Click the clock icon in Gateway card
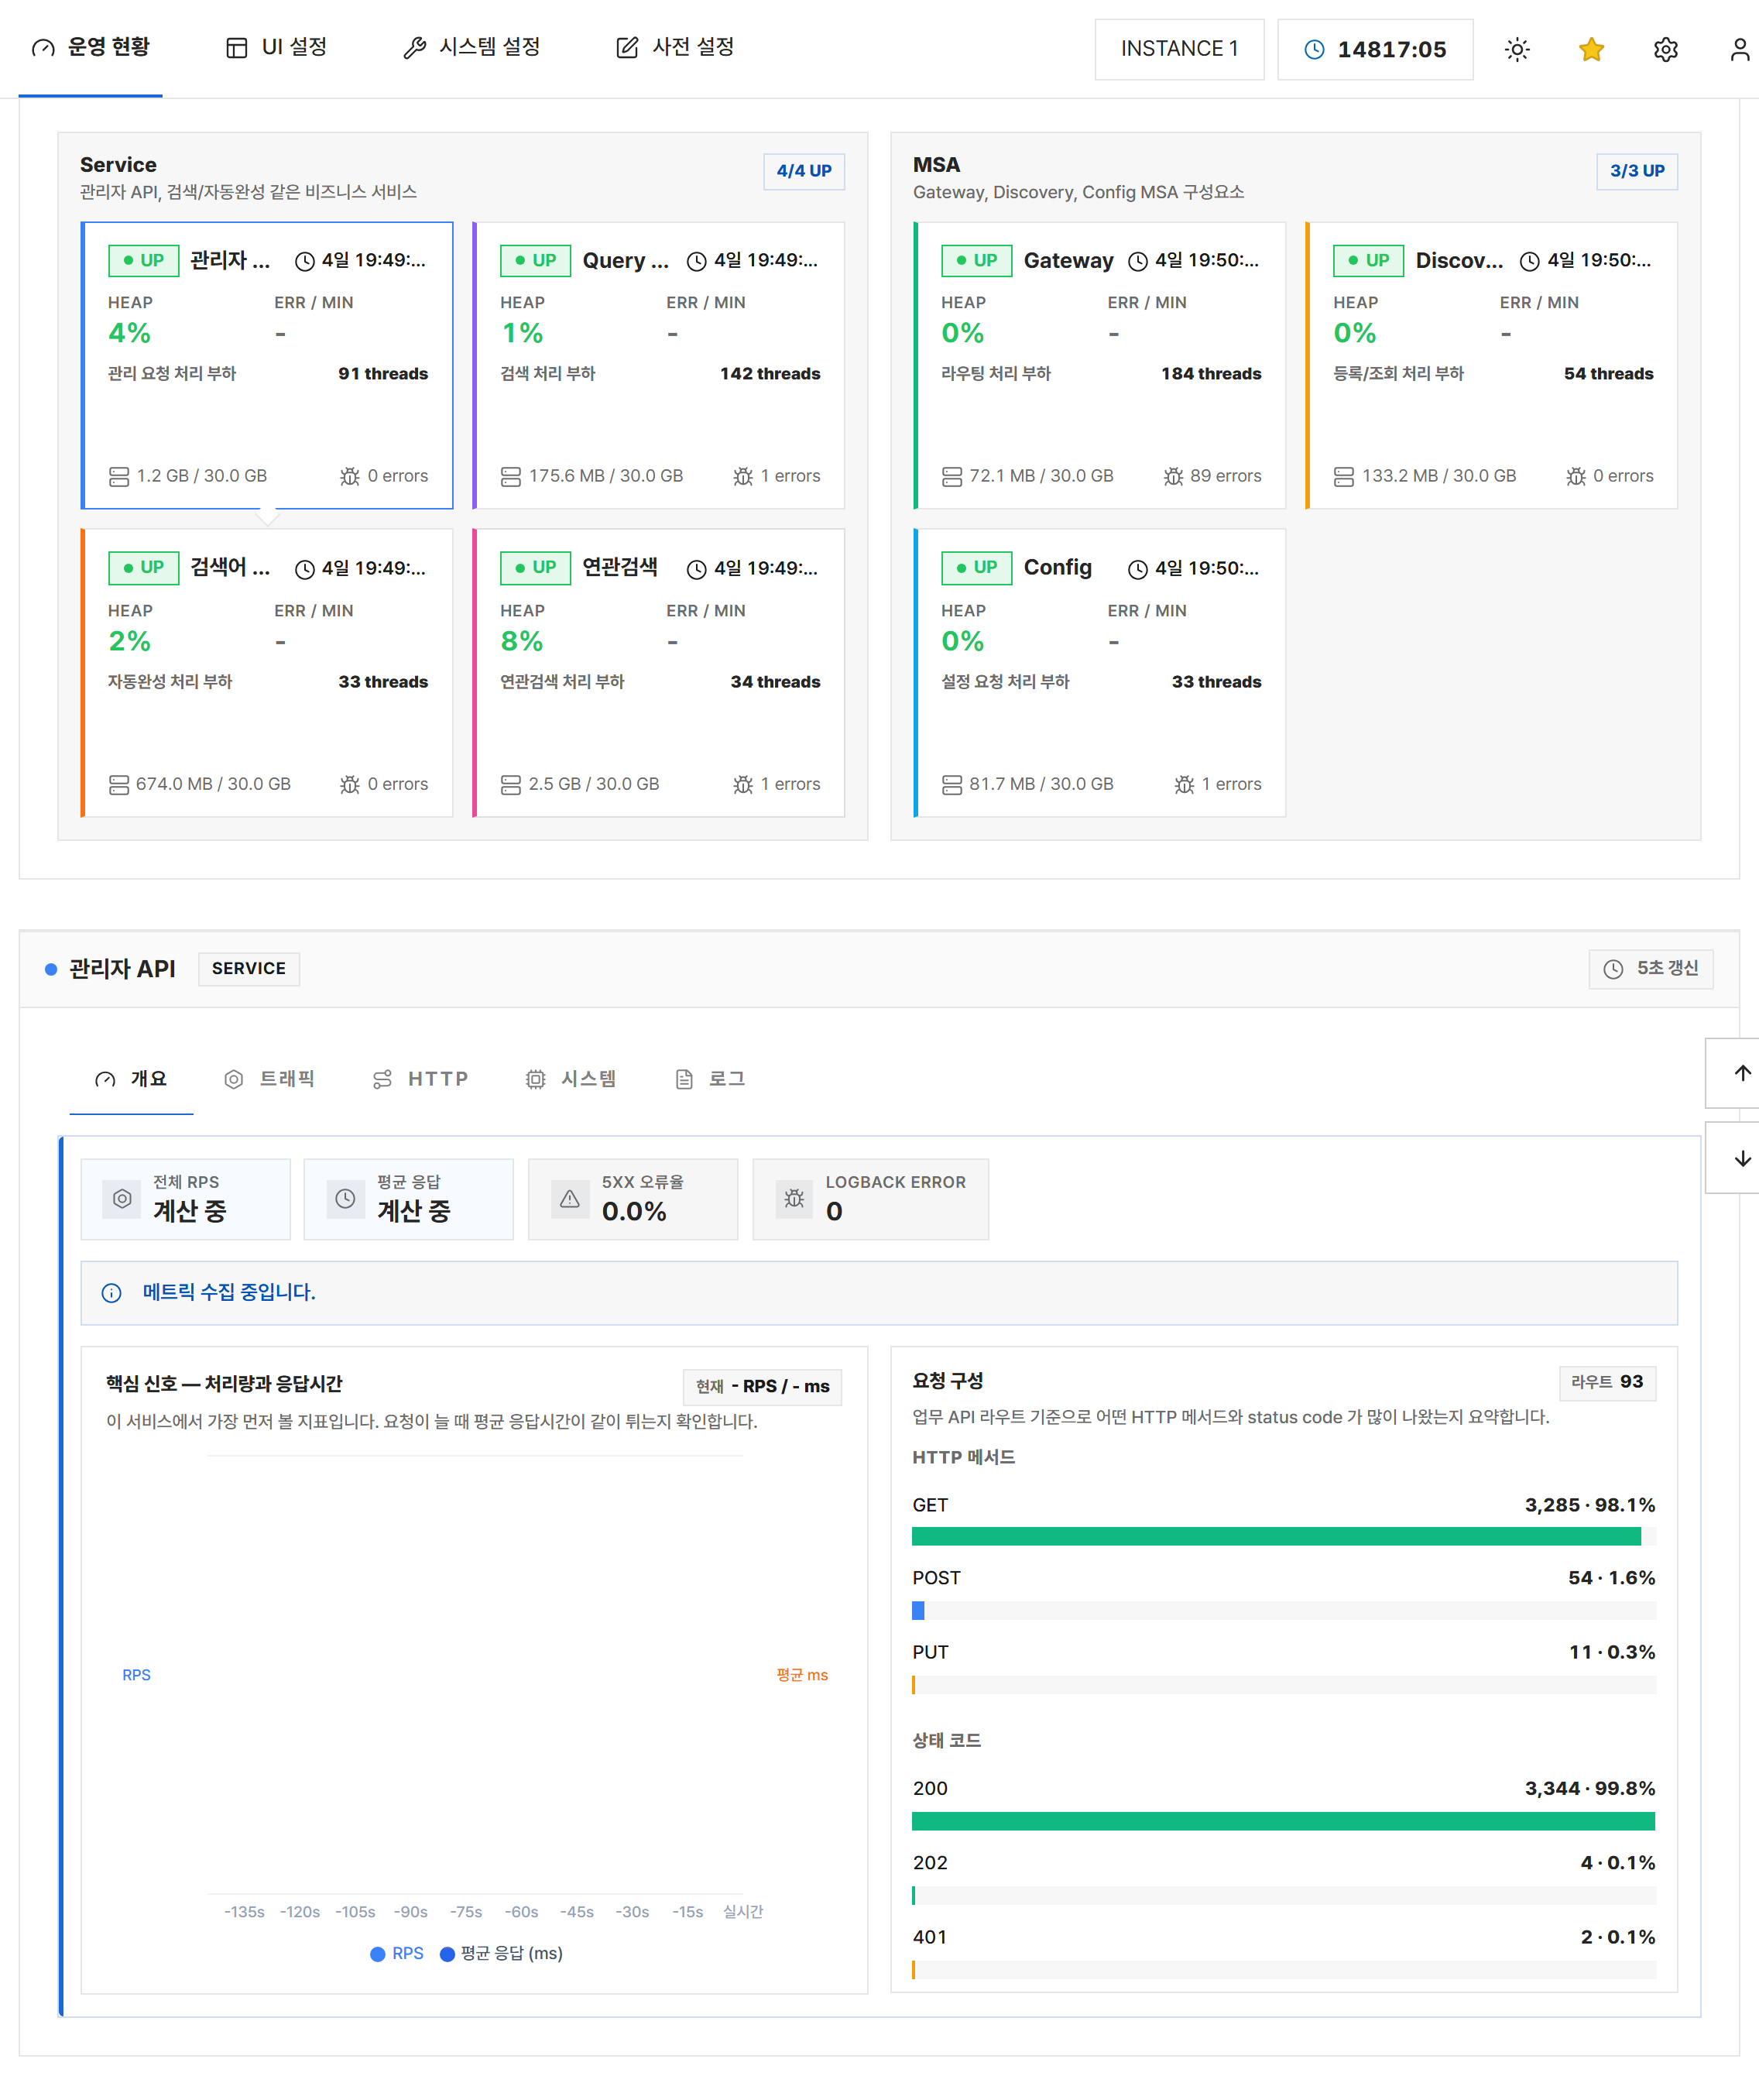The image size is (1759, 2100). point(1137,261)
